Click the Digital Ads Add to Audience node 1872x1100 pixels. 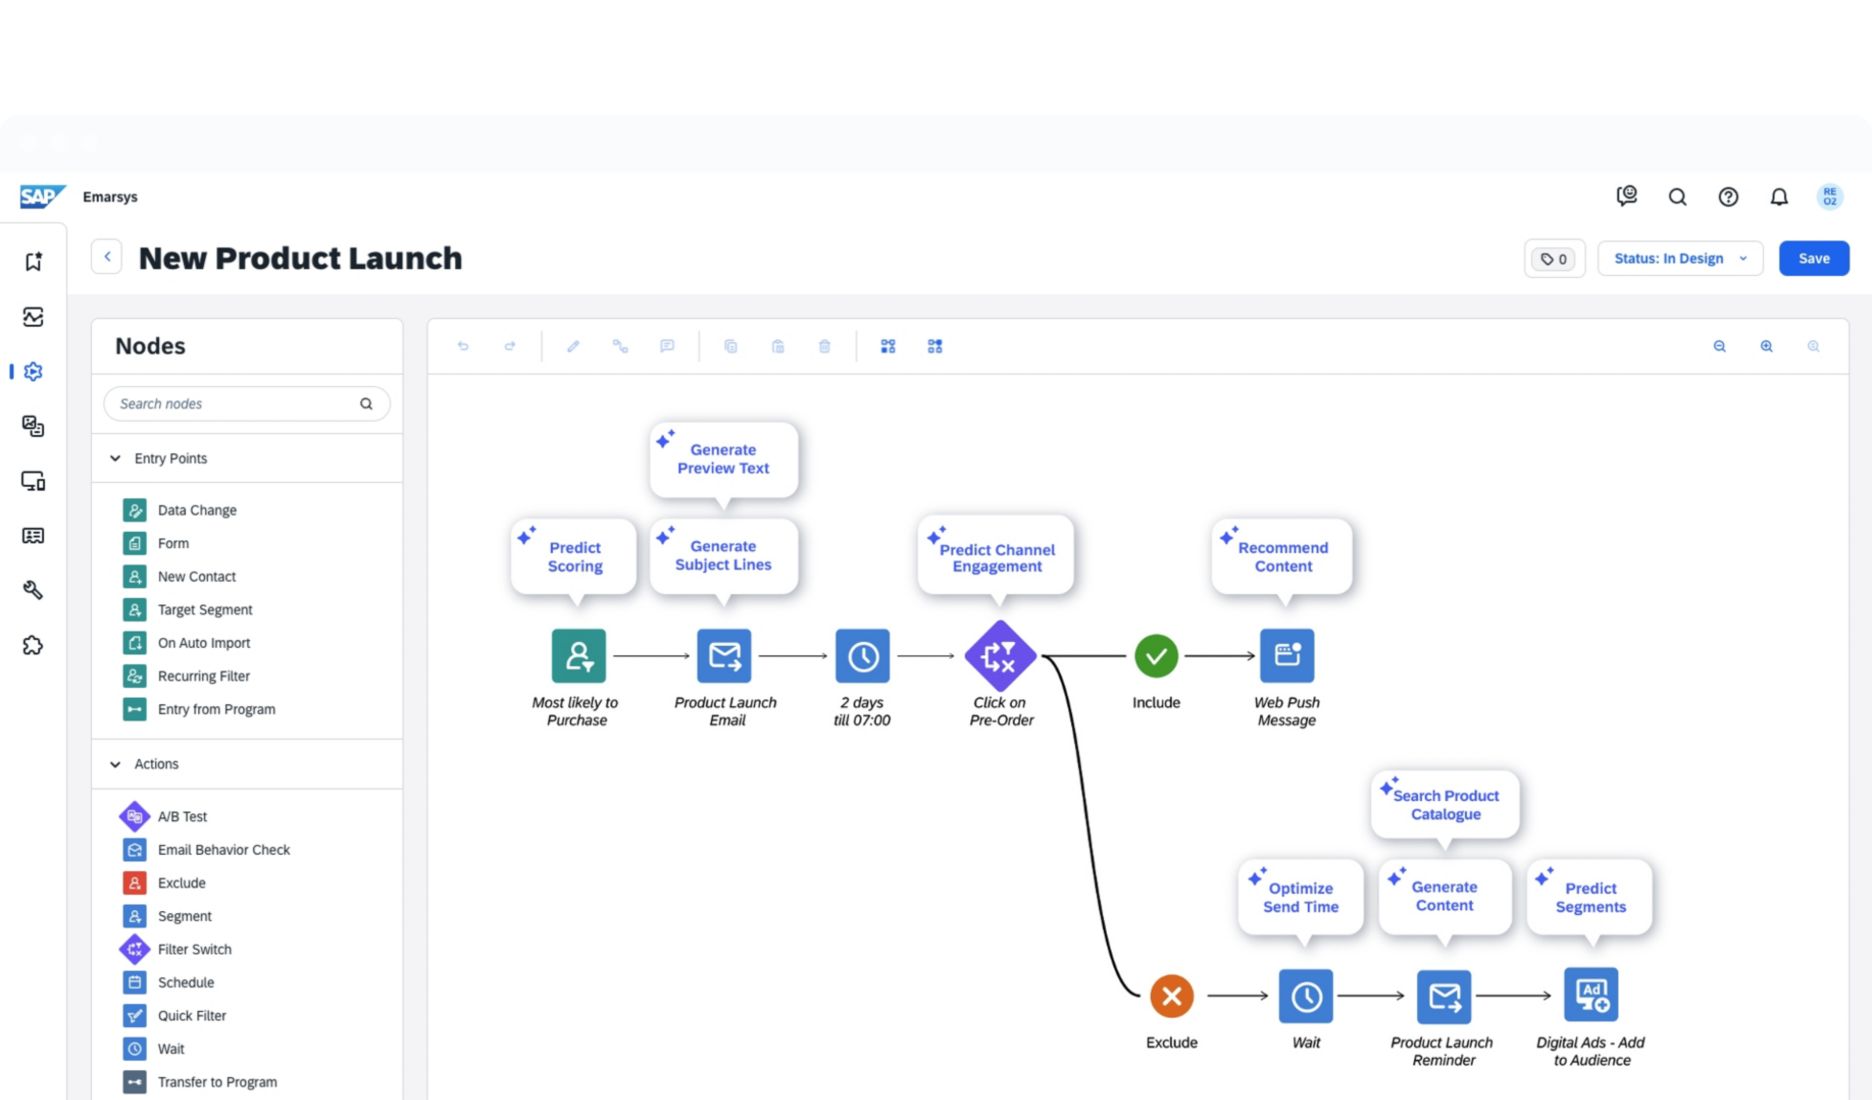(x=1590, y=995)
